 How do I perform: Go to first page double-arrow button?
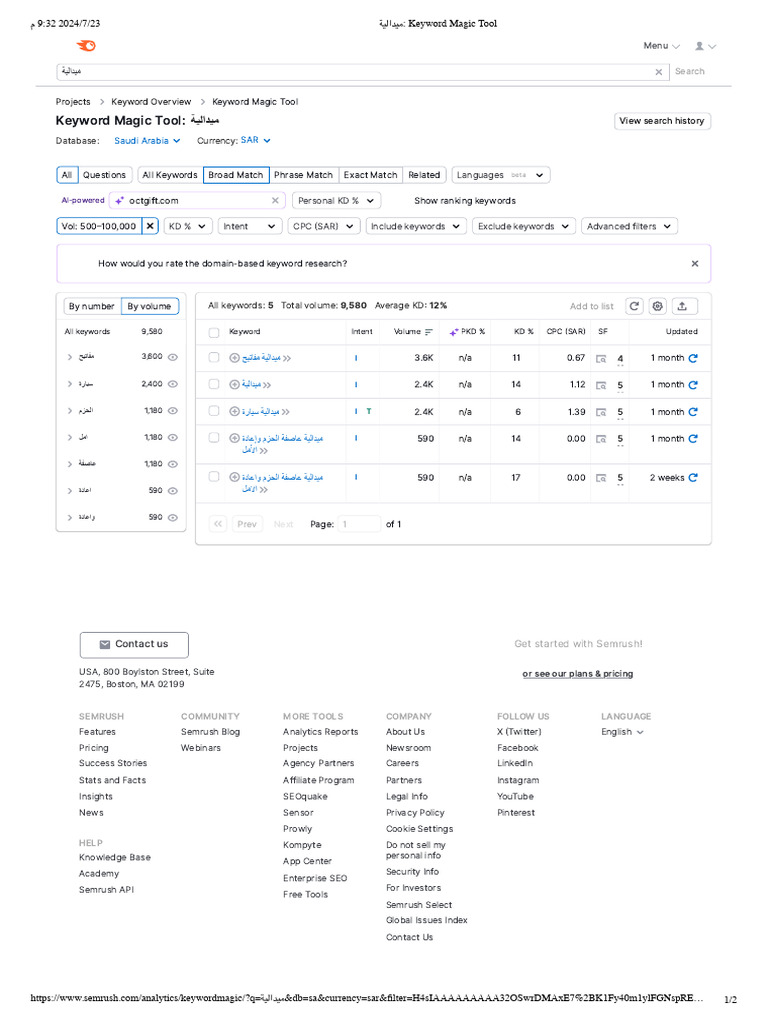(218, 524)
